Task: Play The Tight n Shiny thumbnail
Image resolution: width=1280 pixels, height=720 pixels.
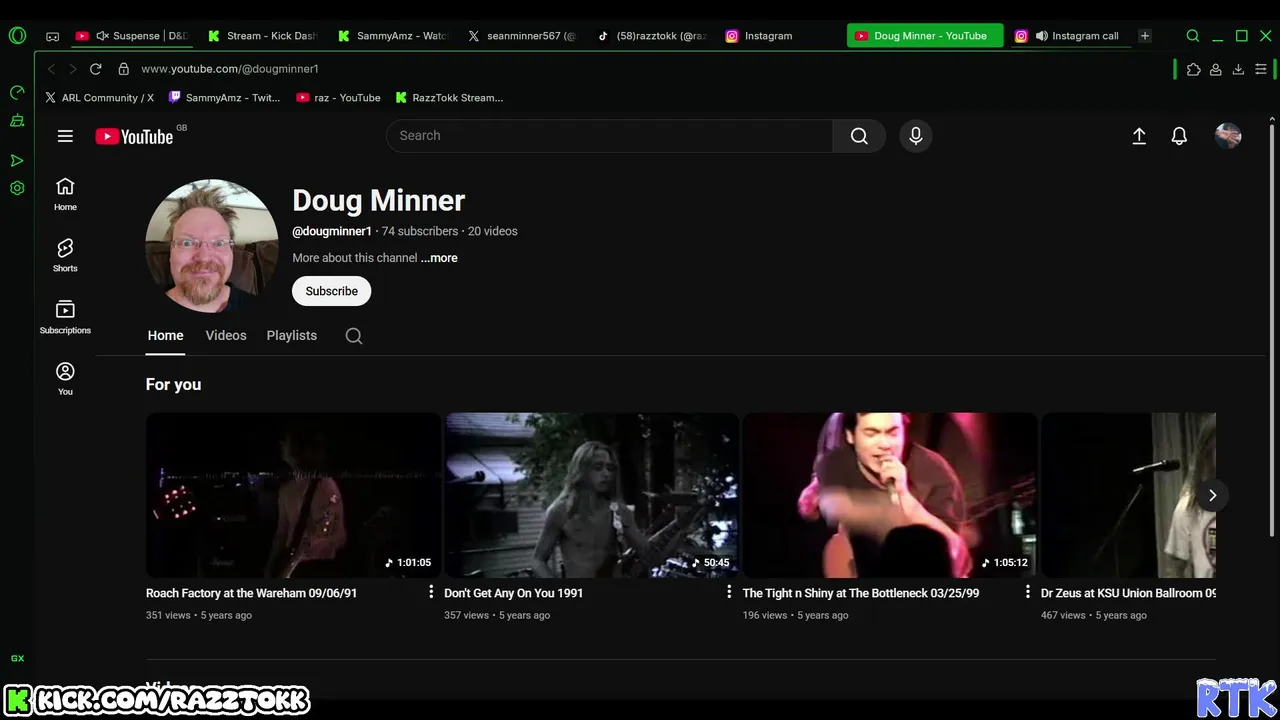Action: 890,495
